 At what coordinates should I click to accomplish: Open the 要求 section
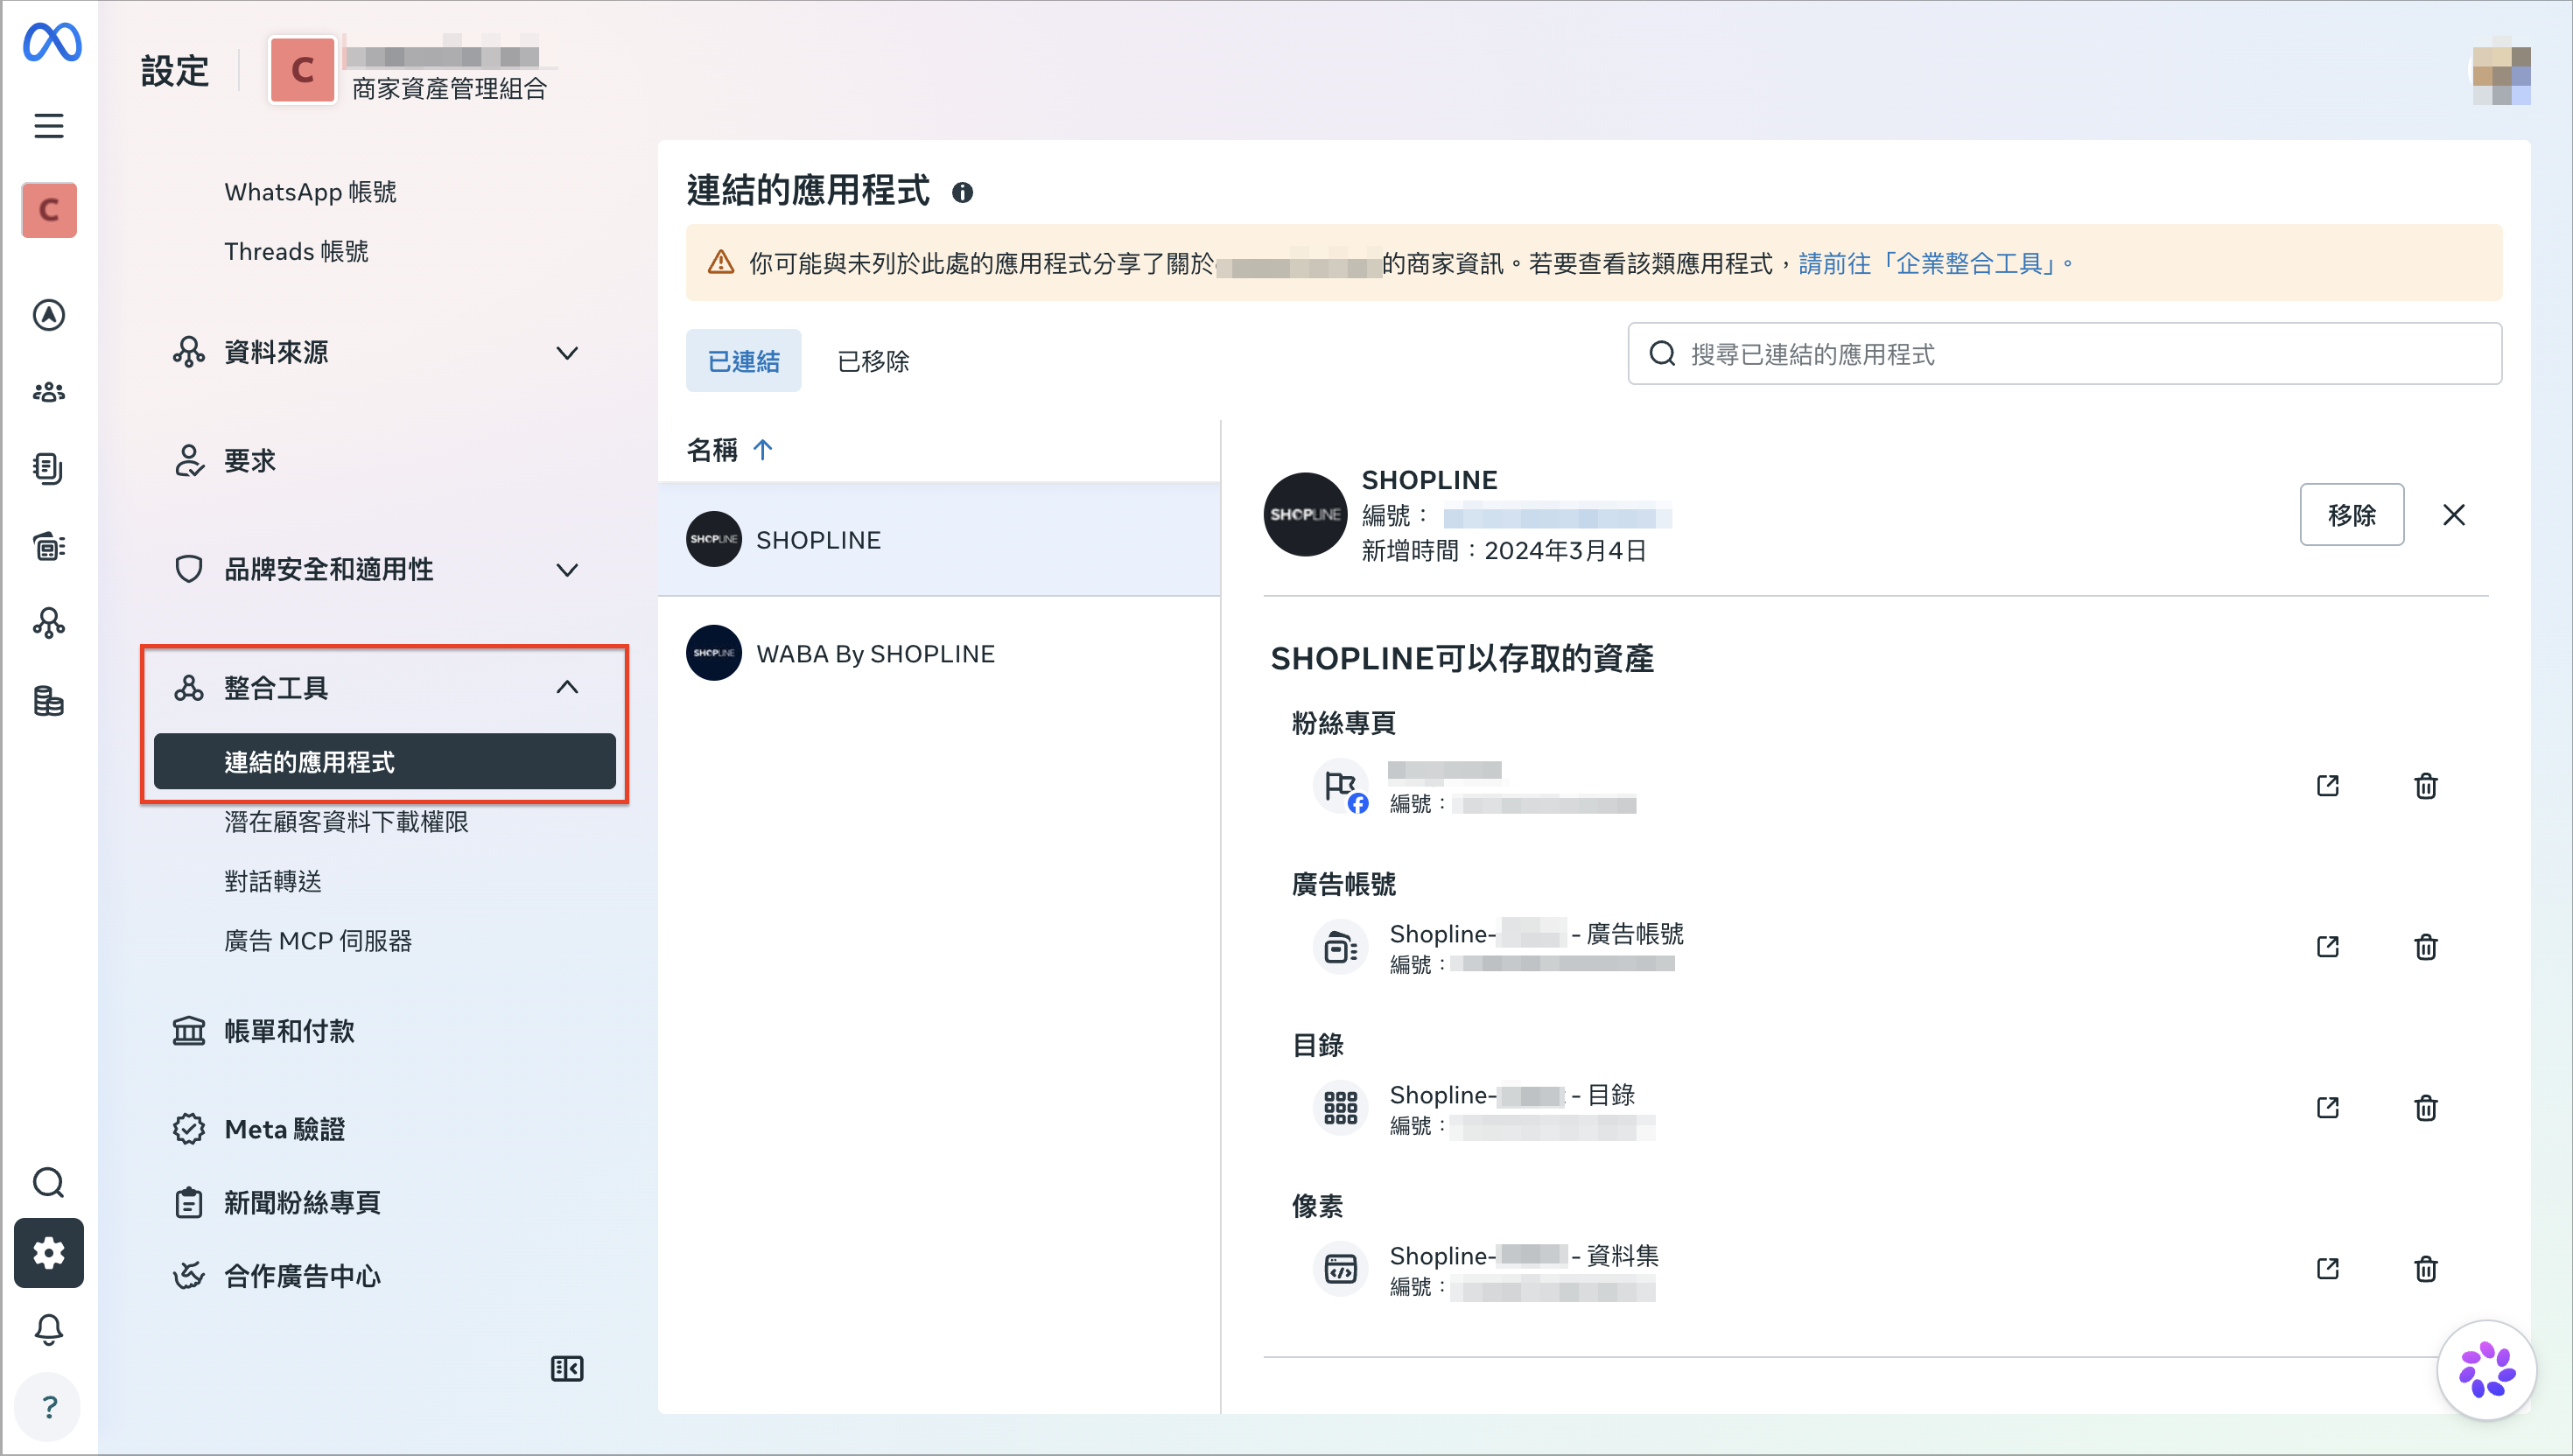tap(377, 461)
